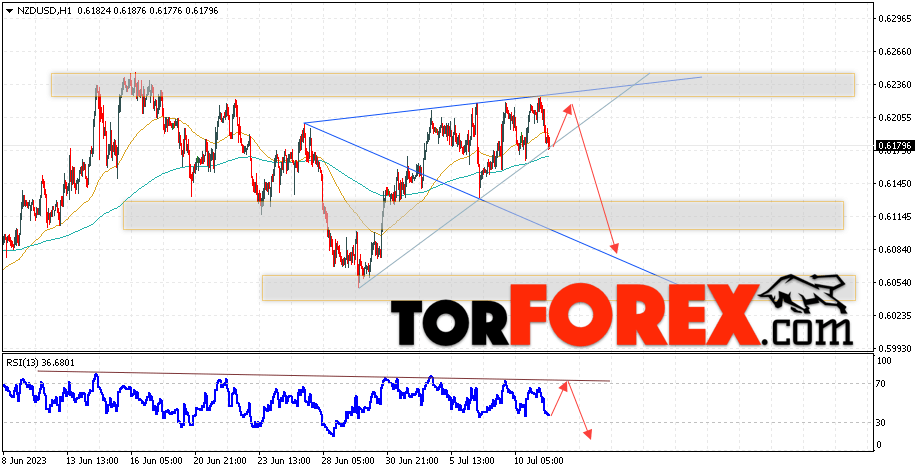Click the RSI scale value 100
Screen dimensions: 919x472
pyautogui.click(x=885, y=361)
